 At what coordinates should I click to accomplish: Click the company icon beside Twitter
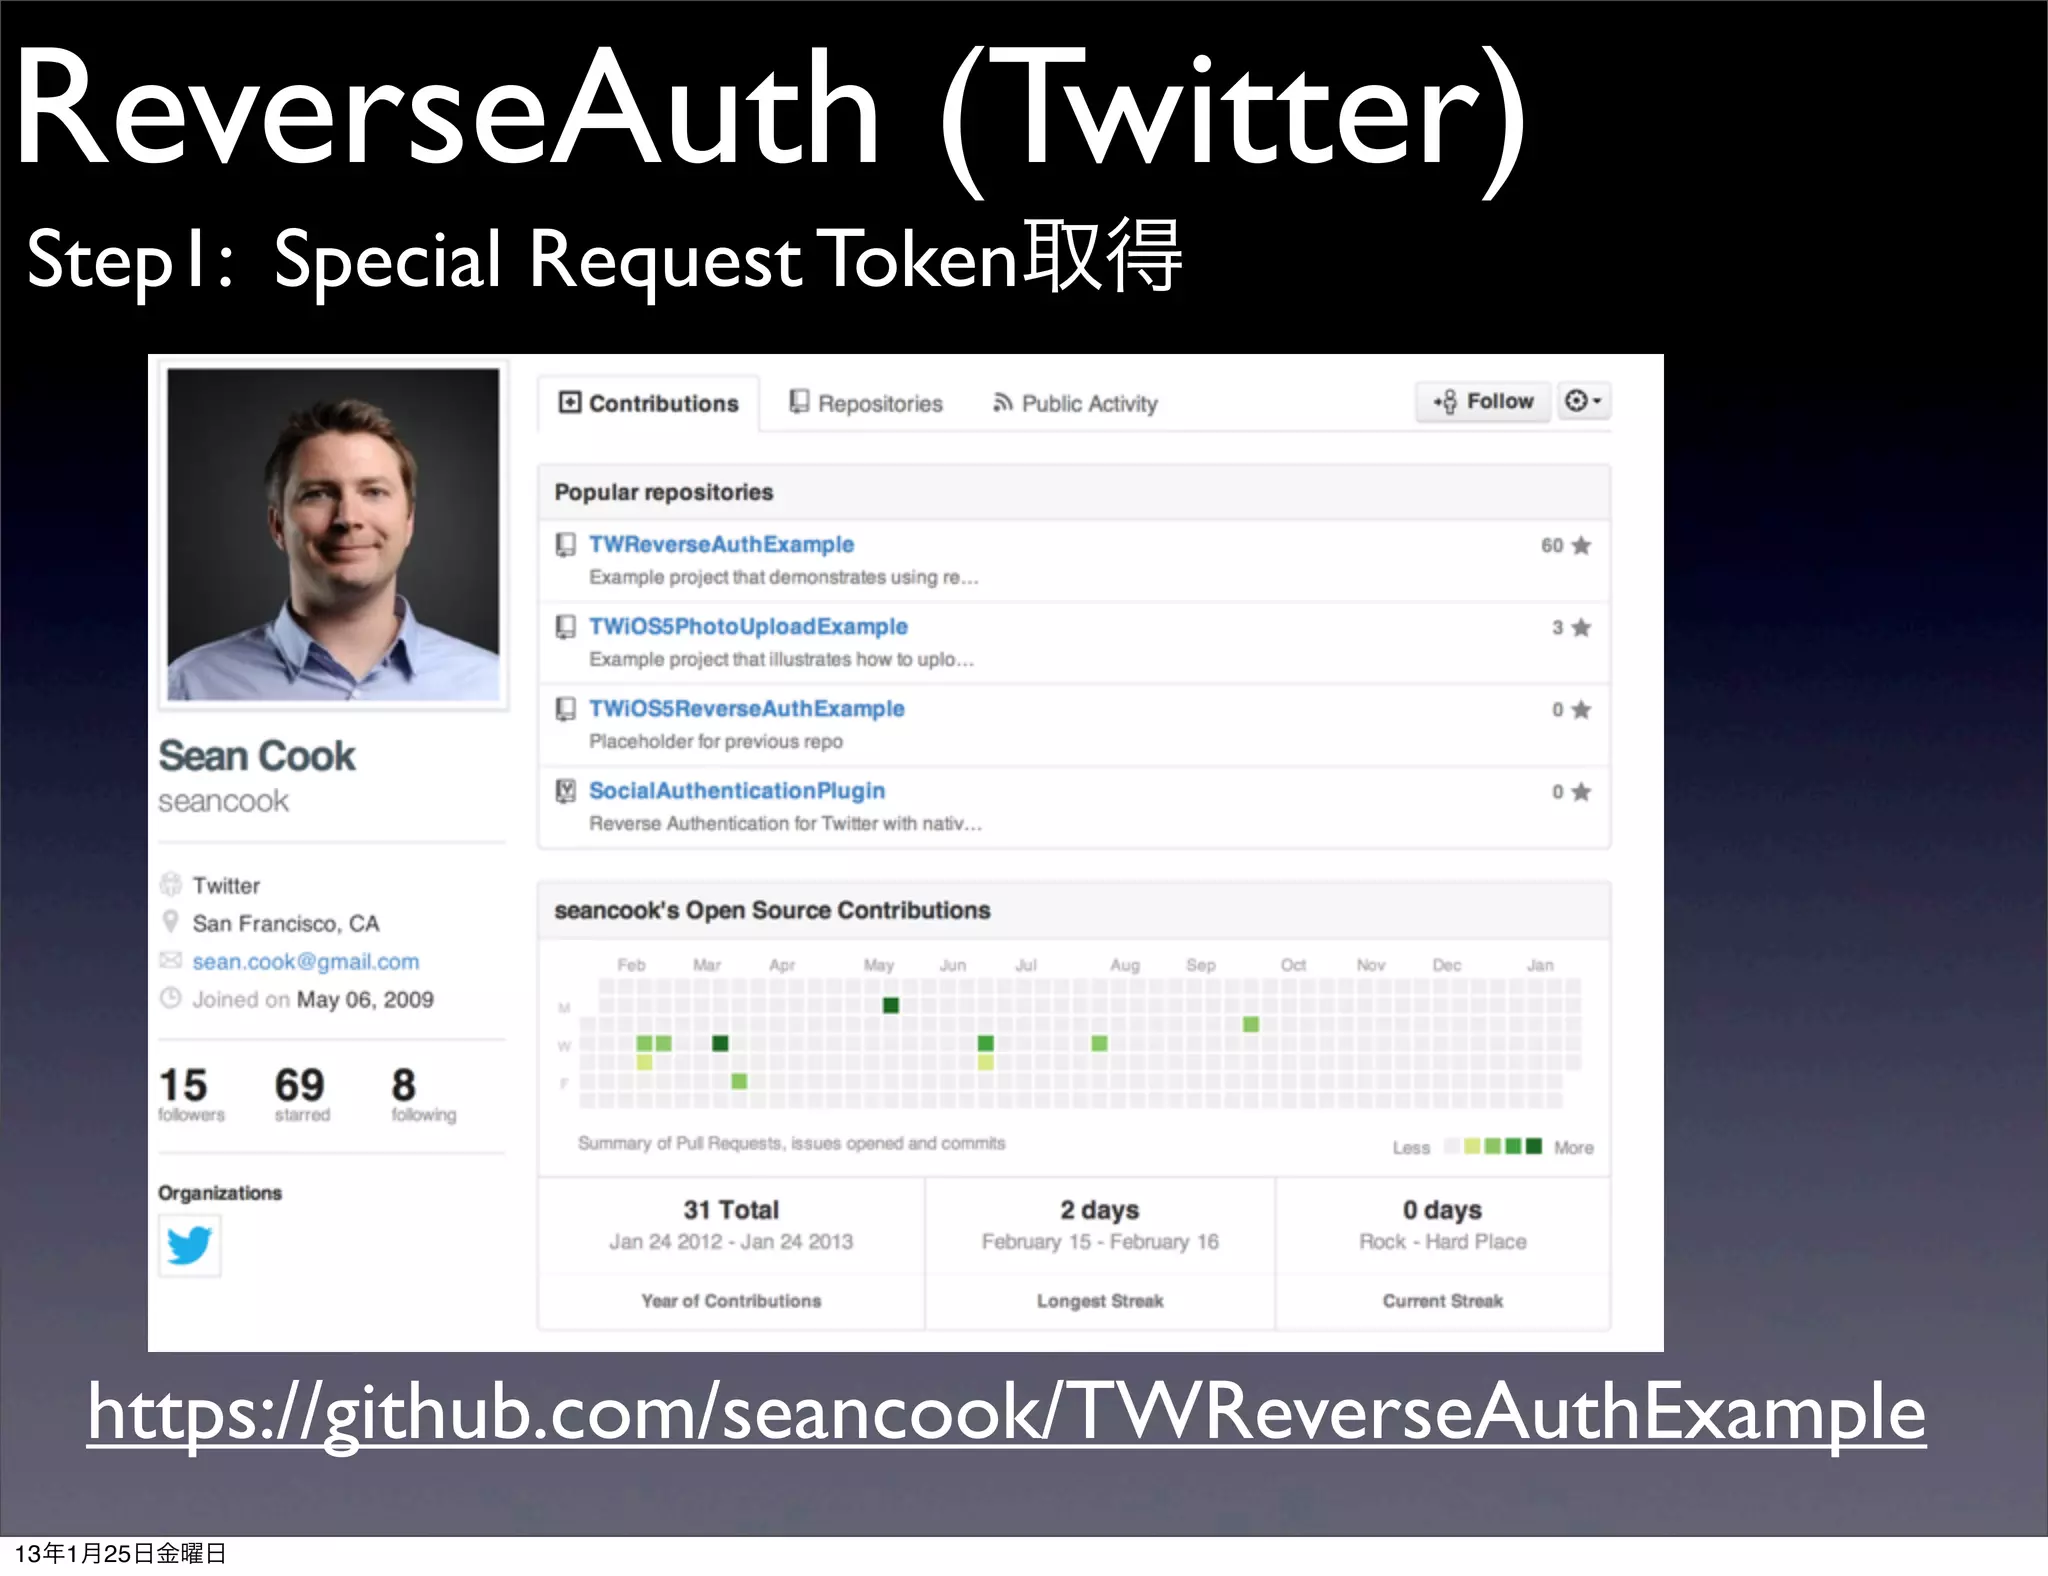(x=171, y=884)
